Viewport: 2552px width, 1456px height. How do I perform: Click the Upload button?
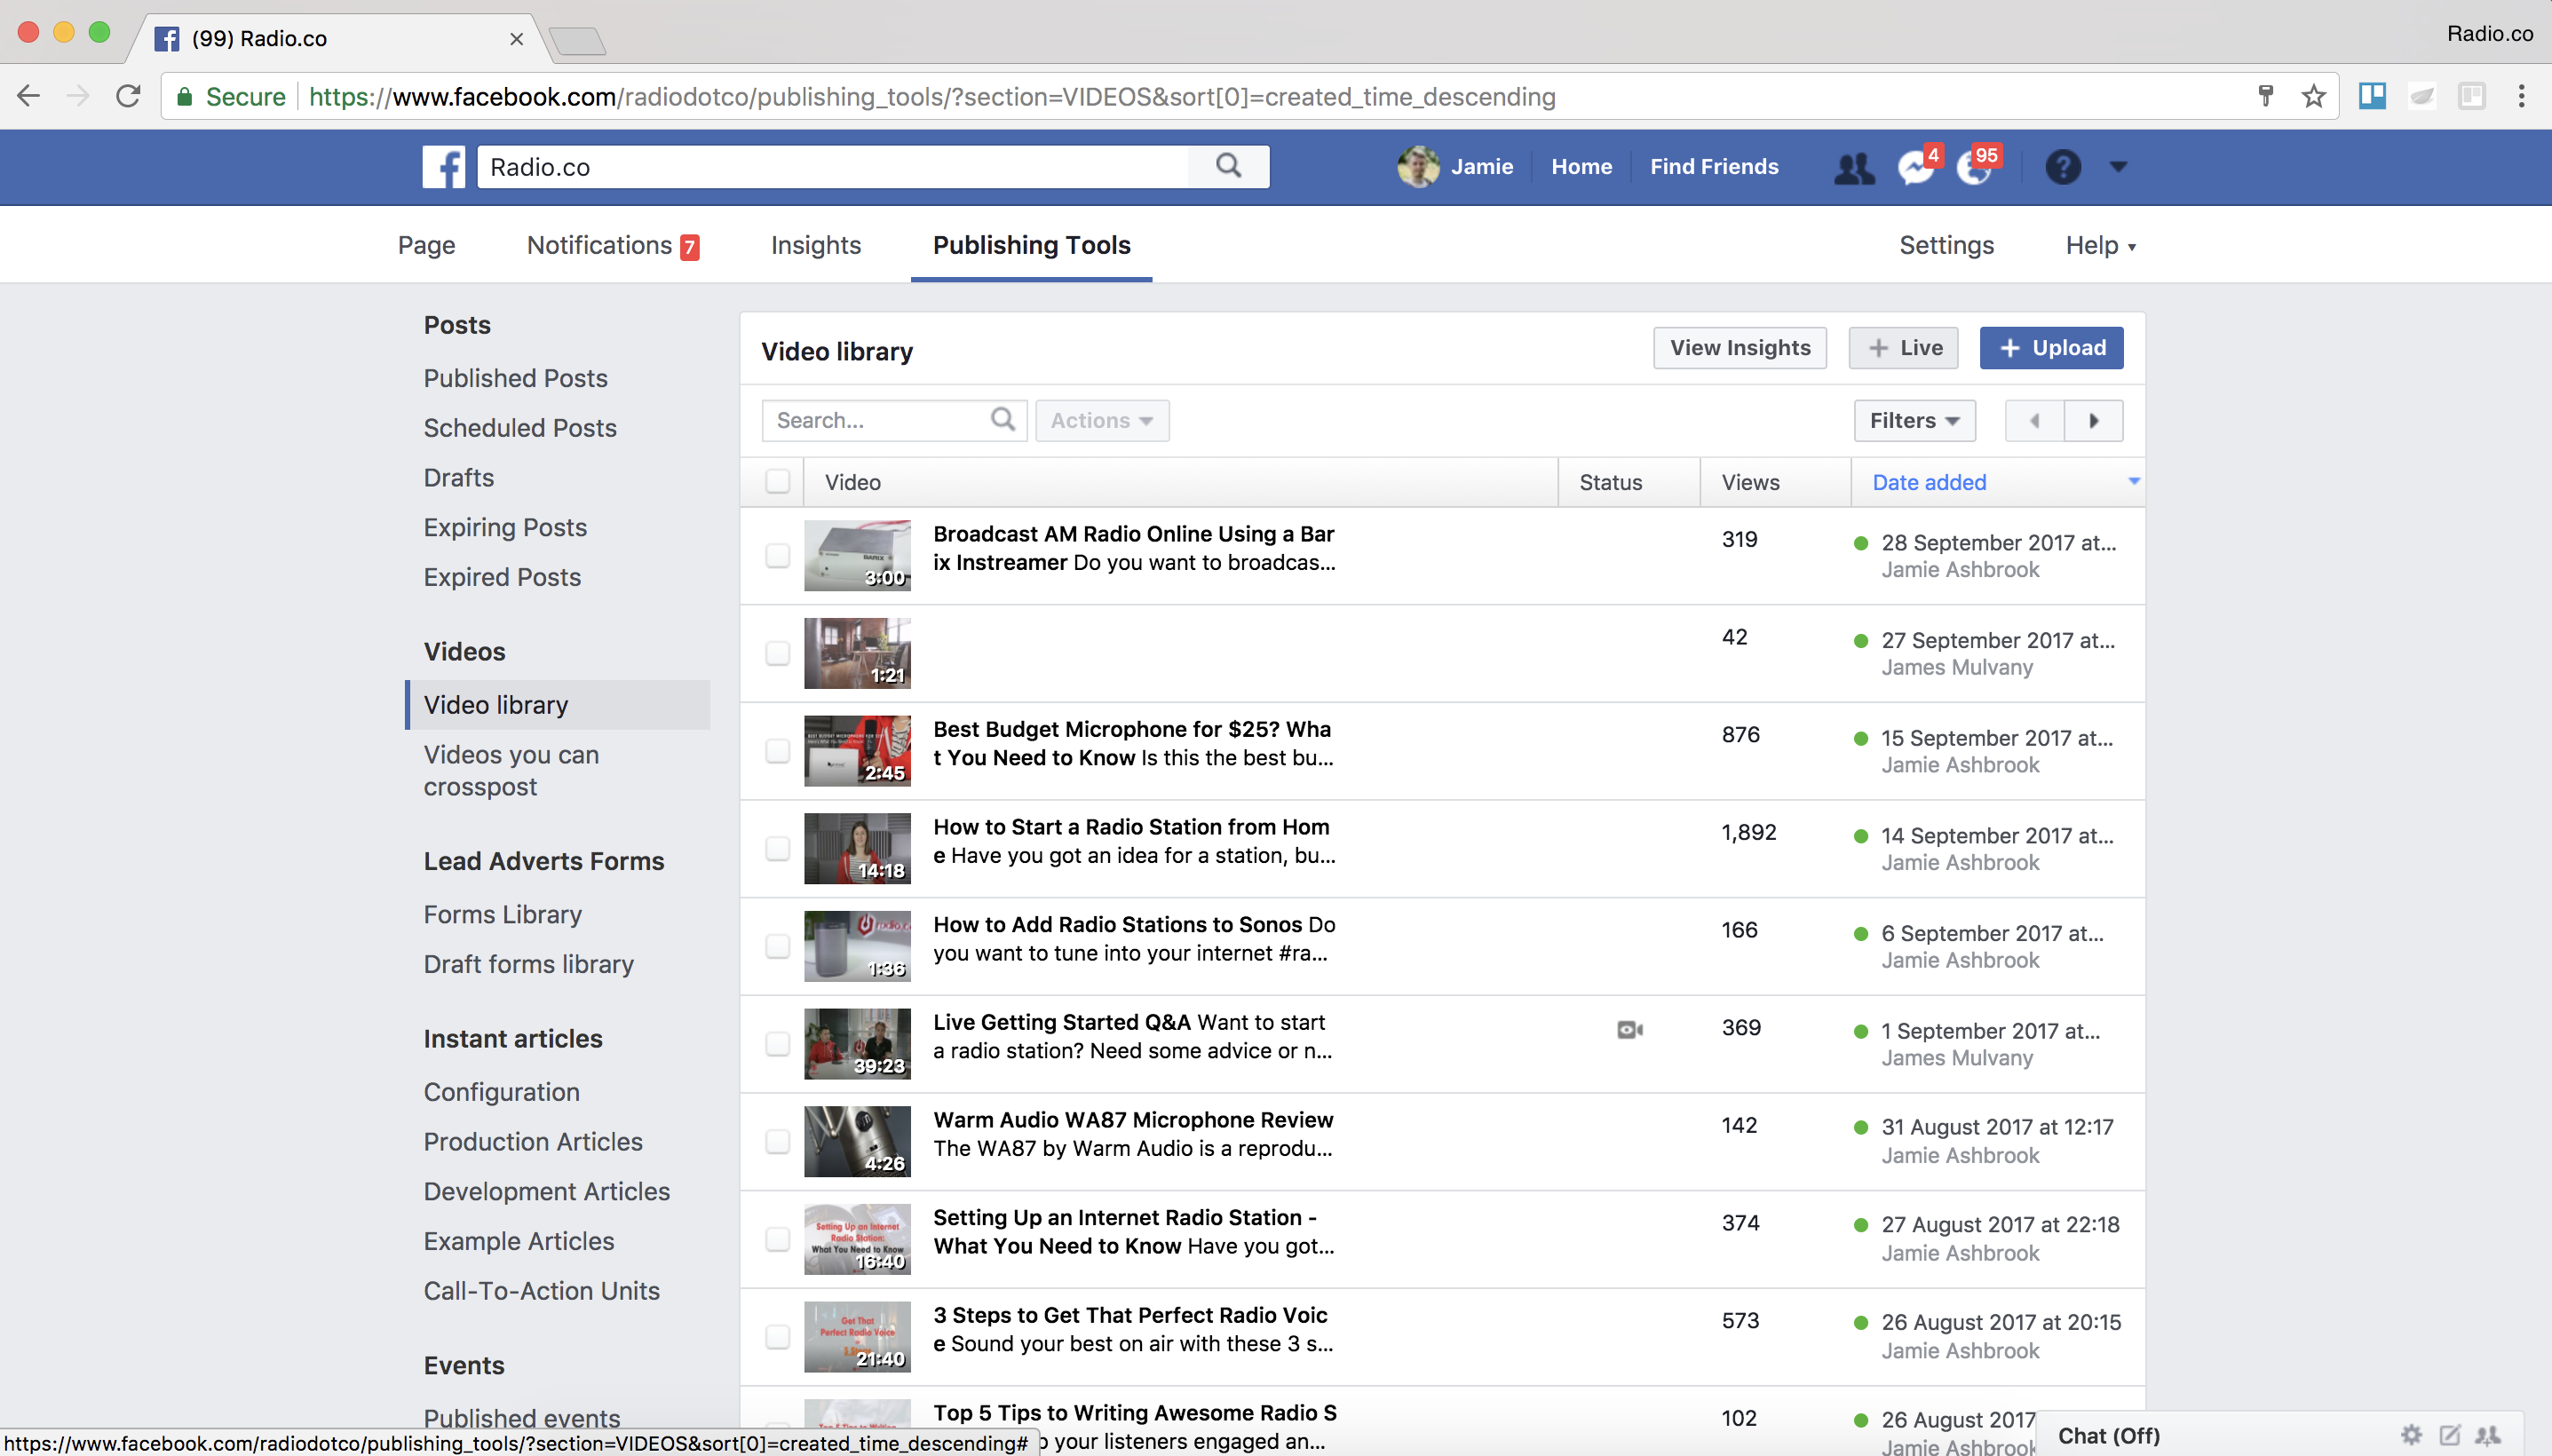(2051, 348)
